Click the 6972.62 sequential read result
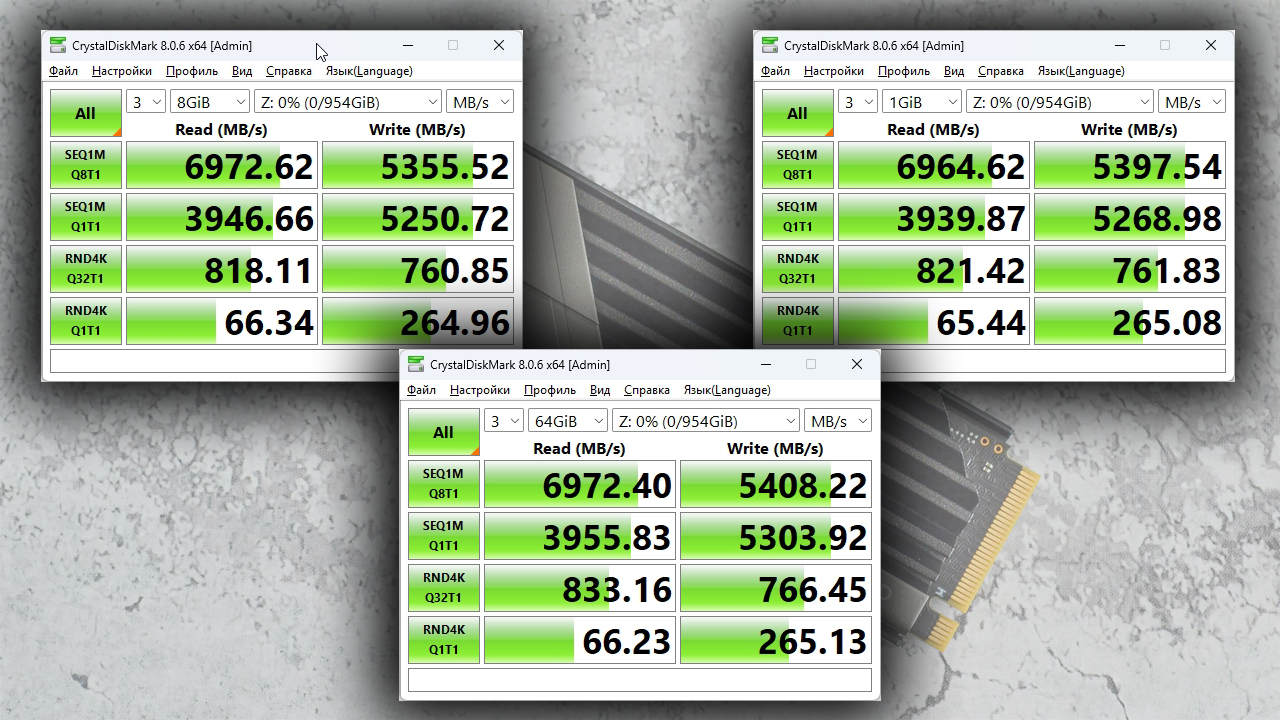Screen dimensions: 1280x720 pyautogui.click(x=222, y=165)
